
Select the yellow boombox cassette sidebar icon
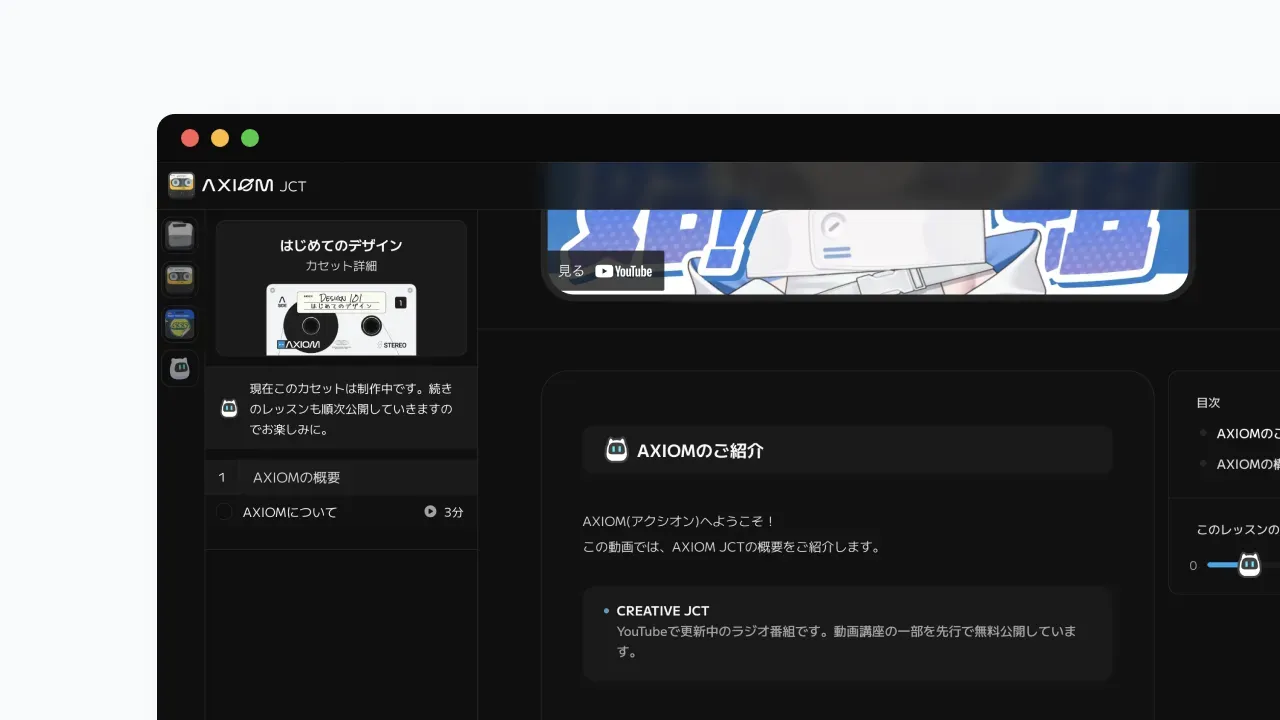tap(180, 279)
